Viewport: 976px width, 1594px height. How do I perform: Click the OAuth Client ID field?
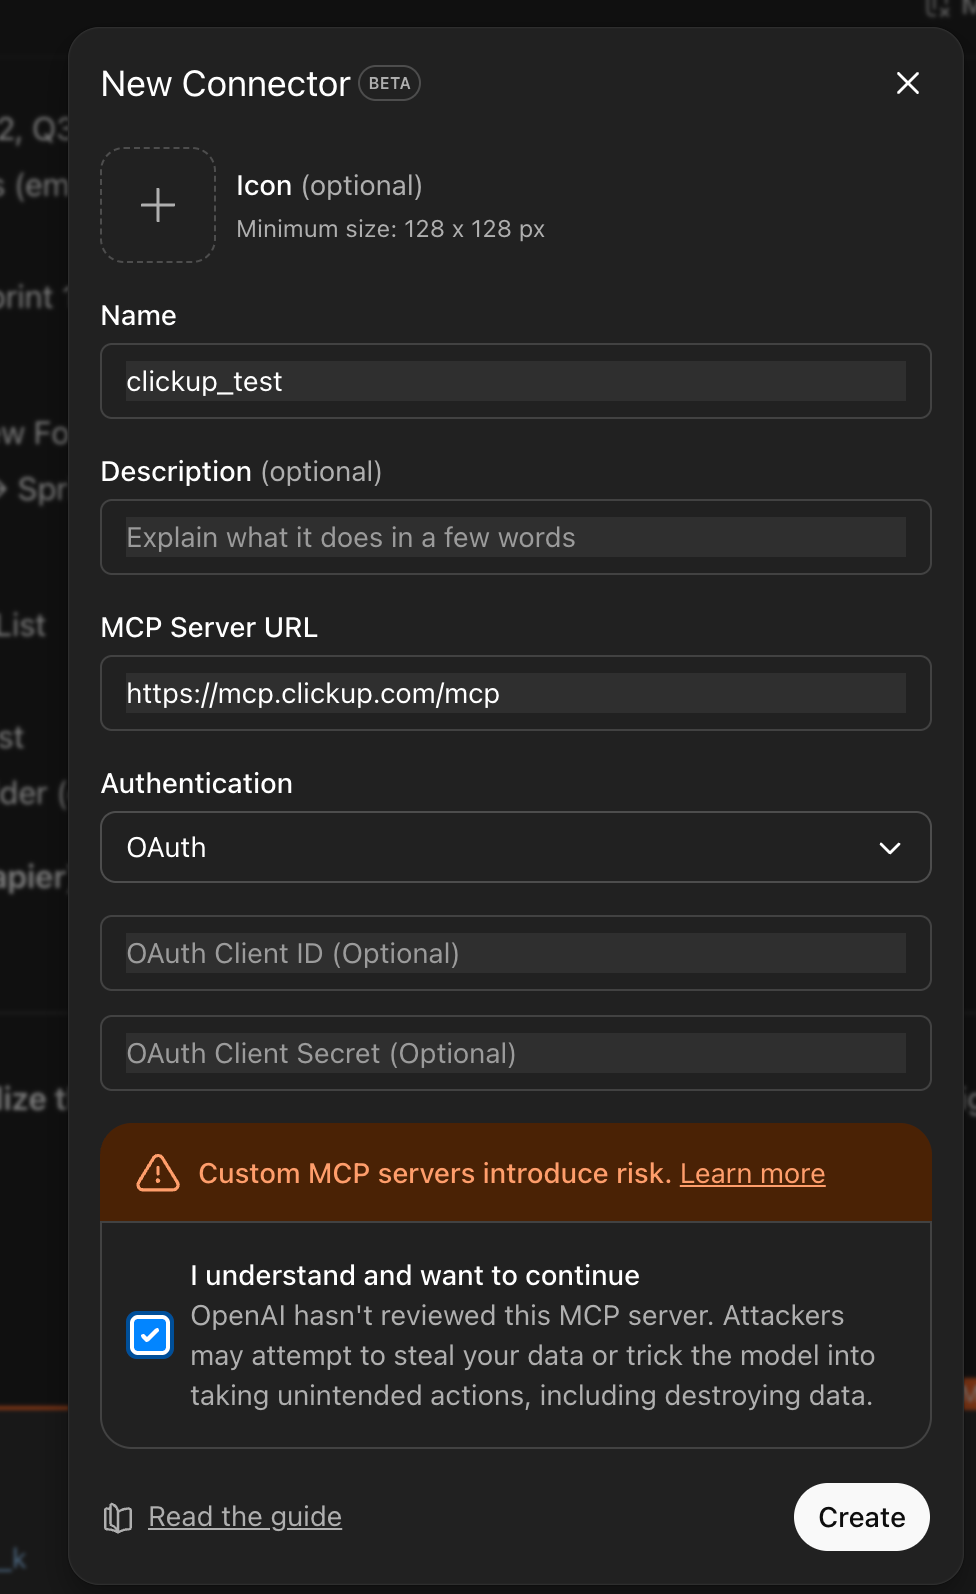click(516, 953)
